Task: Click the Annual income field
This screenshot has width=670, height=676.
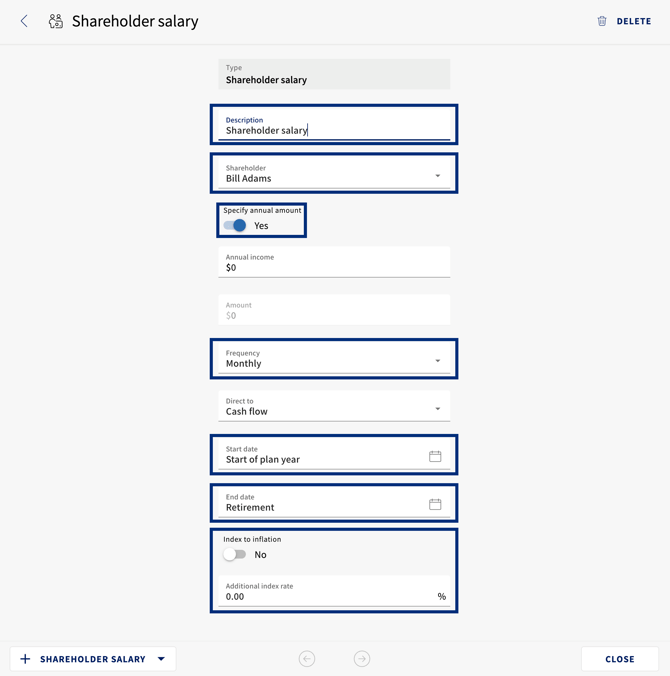Action: tap(334, 262)
